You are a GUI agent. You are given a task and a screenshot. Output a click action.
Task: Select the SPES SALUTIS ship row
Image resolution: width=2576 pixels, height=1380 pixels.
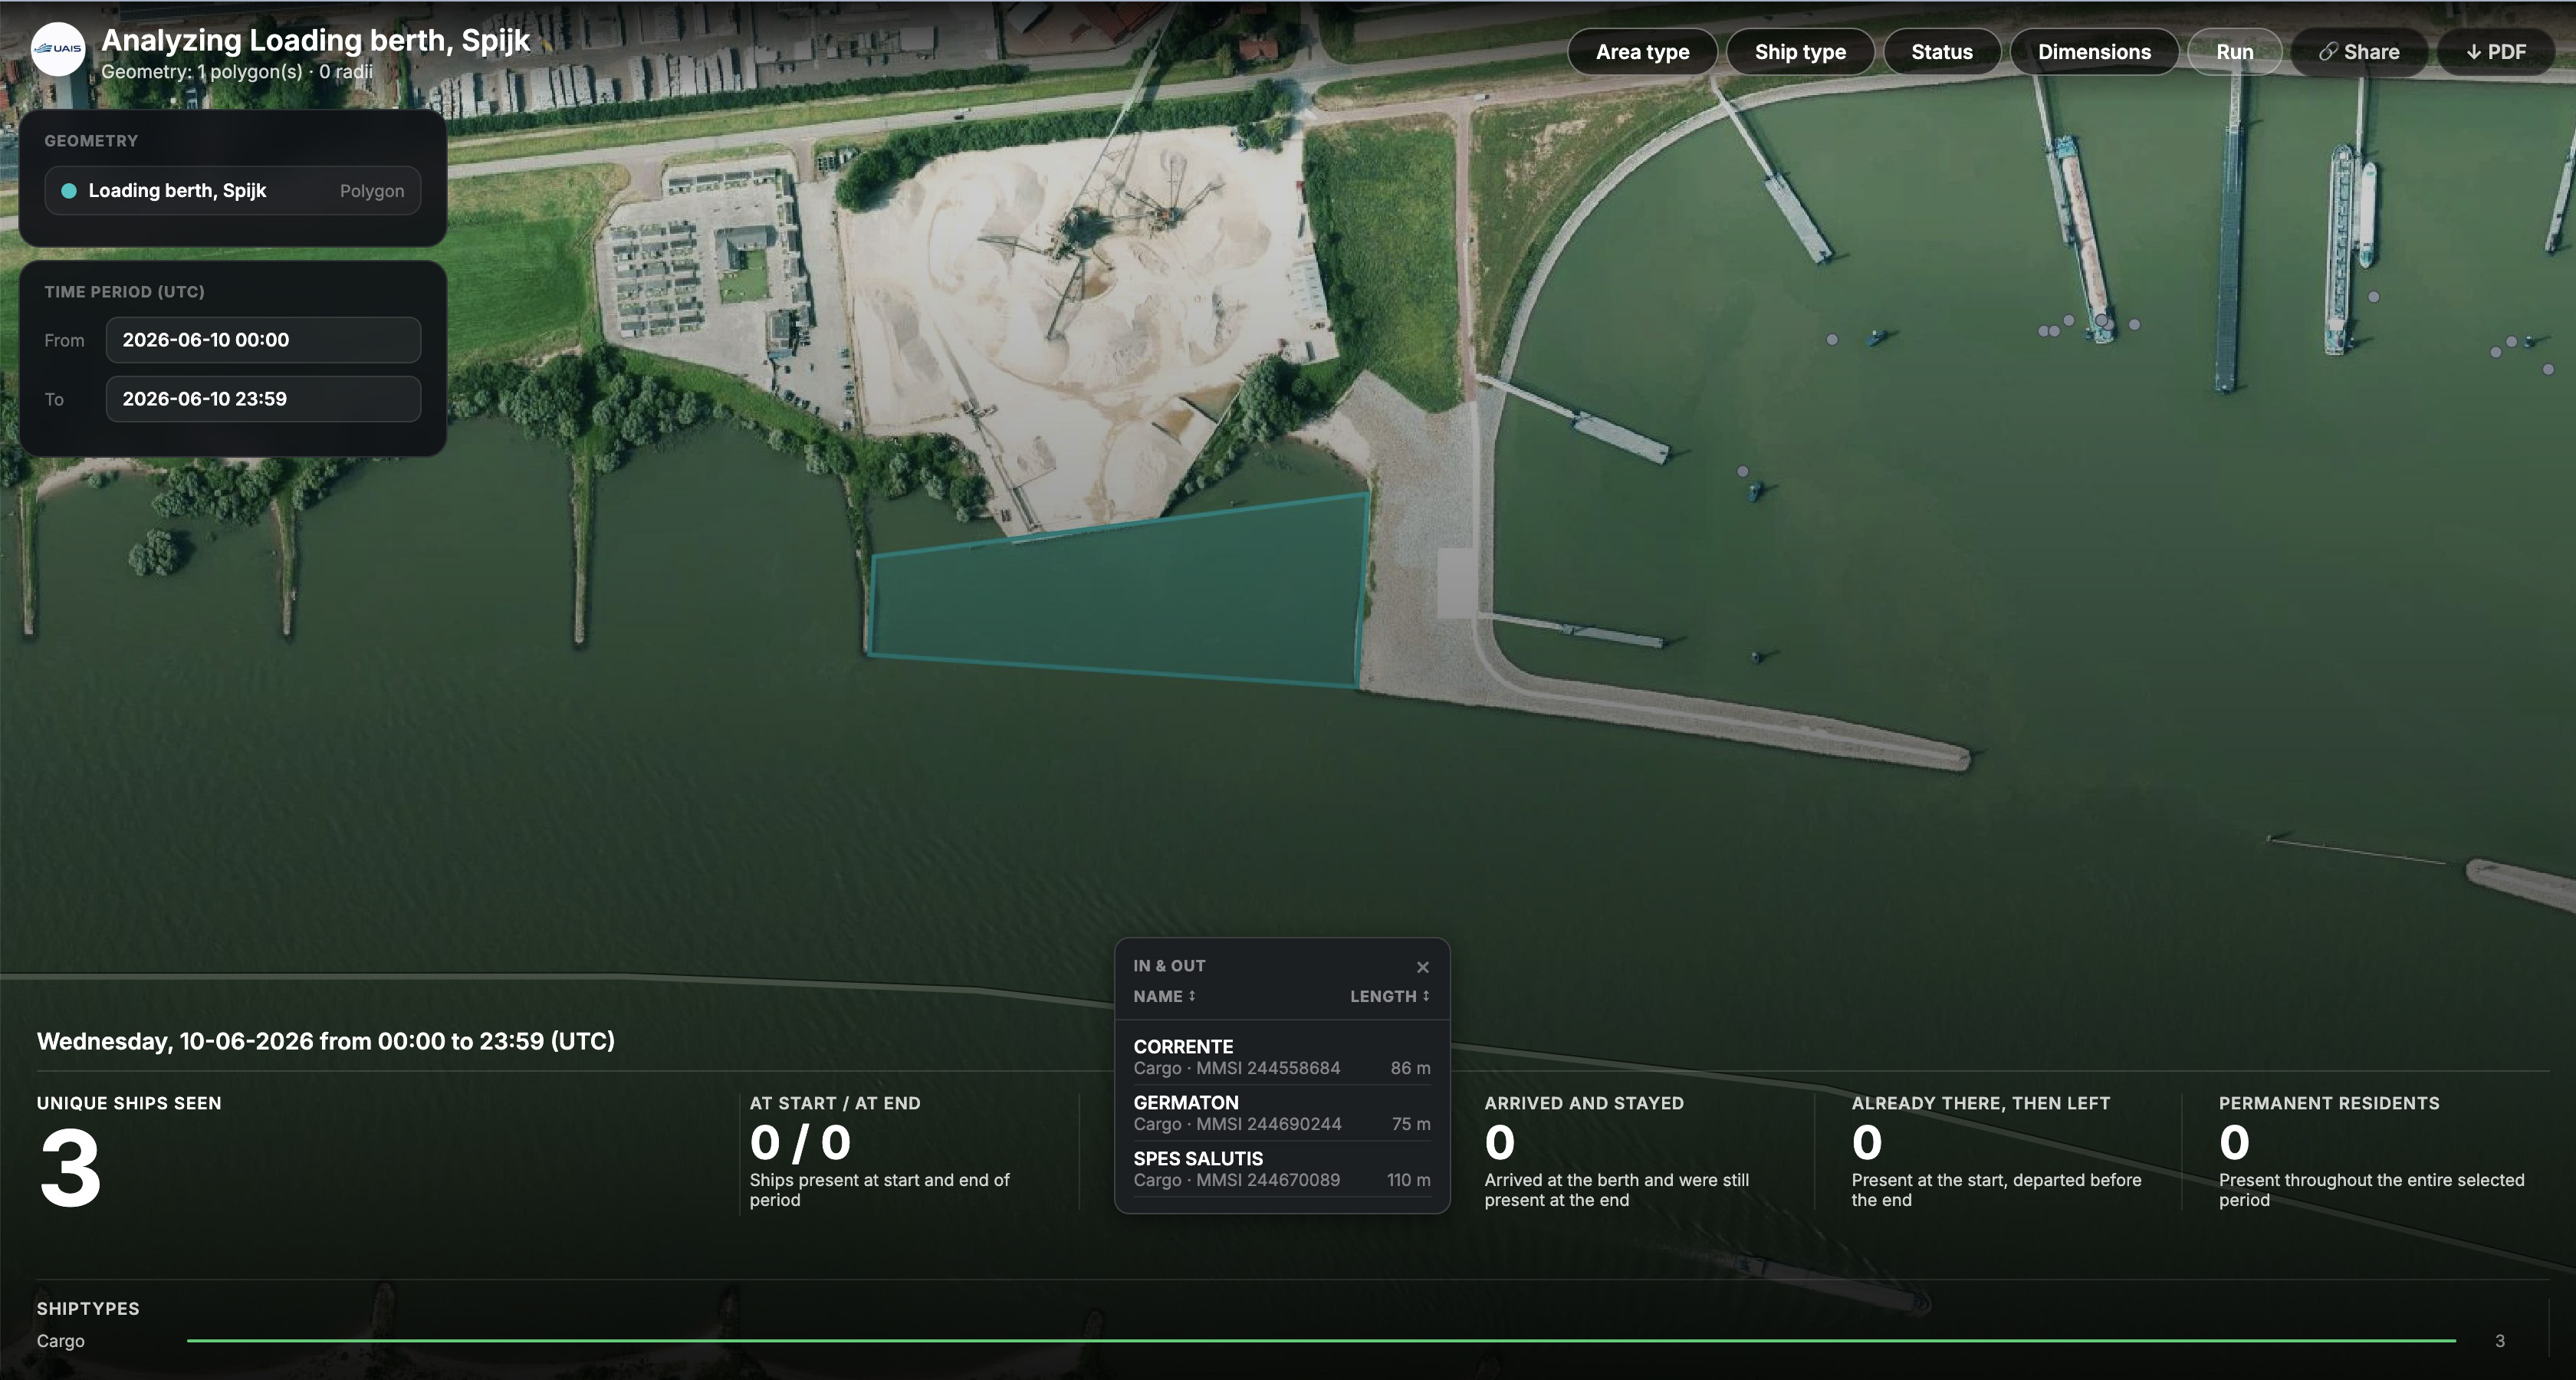coord(1281,1169)
